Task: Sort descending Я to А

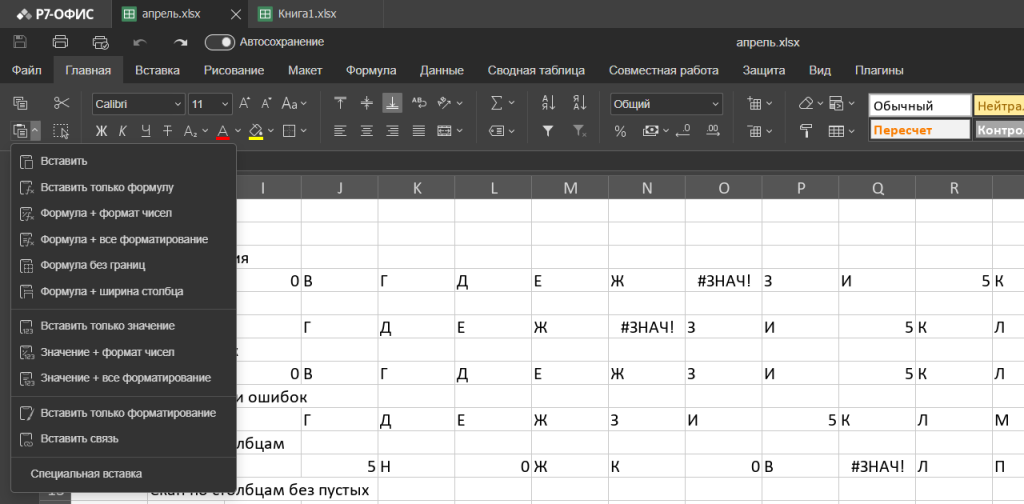Action: [579, 103]
